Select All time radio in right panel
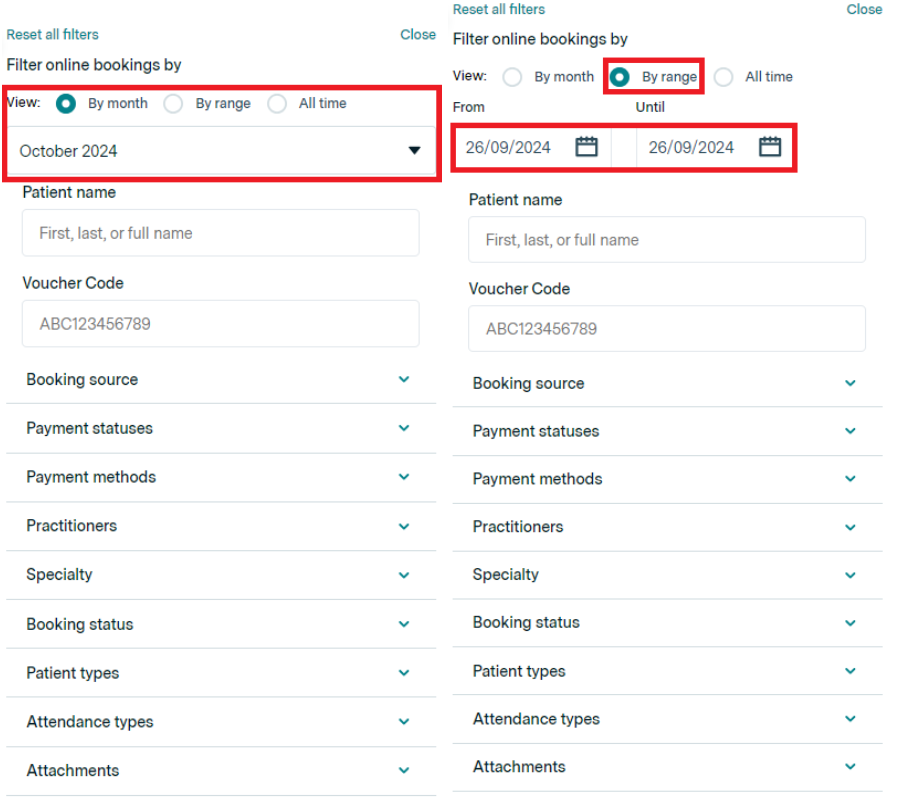 pyautogui.click(x=724, y=77)
